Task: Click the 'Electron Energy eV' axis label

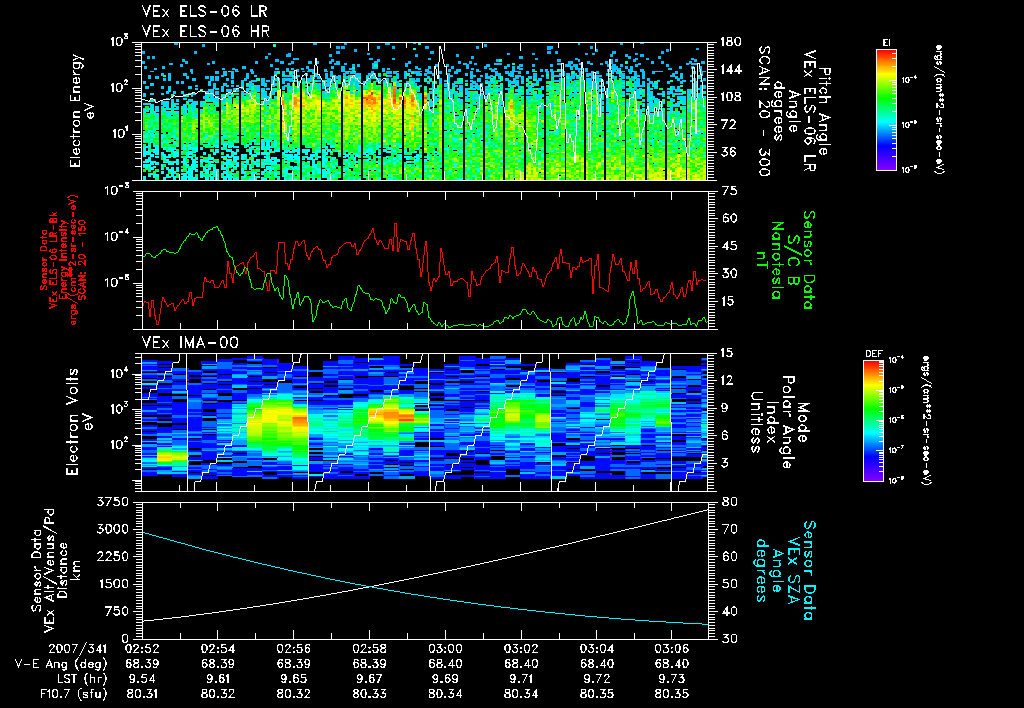Action: 84,110
